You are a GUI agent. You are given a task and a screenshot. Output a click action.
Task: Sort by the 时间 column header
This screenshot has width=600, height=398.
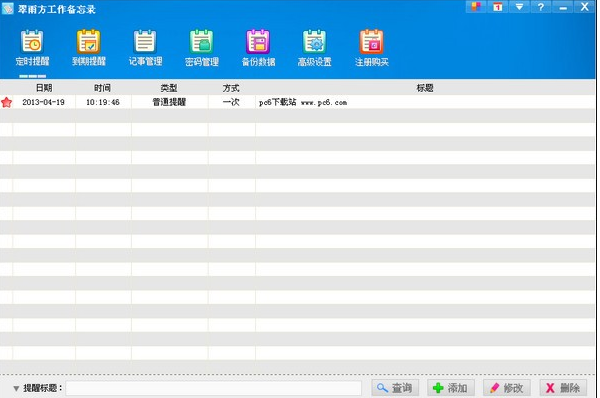tap(103, 88)
